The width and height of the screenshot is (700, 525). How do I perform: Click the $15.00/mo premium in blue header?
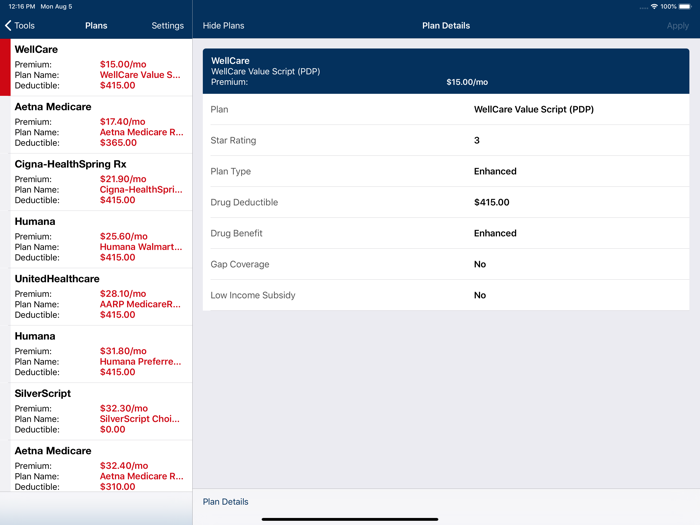click(x=467, y=82)
